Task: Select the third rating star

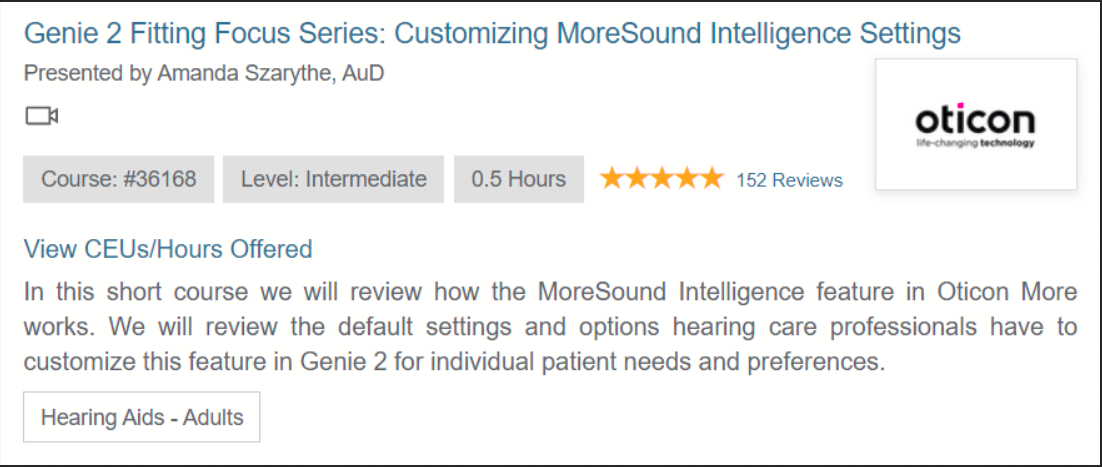Action: tap(661, 179)
